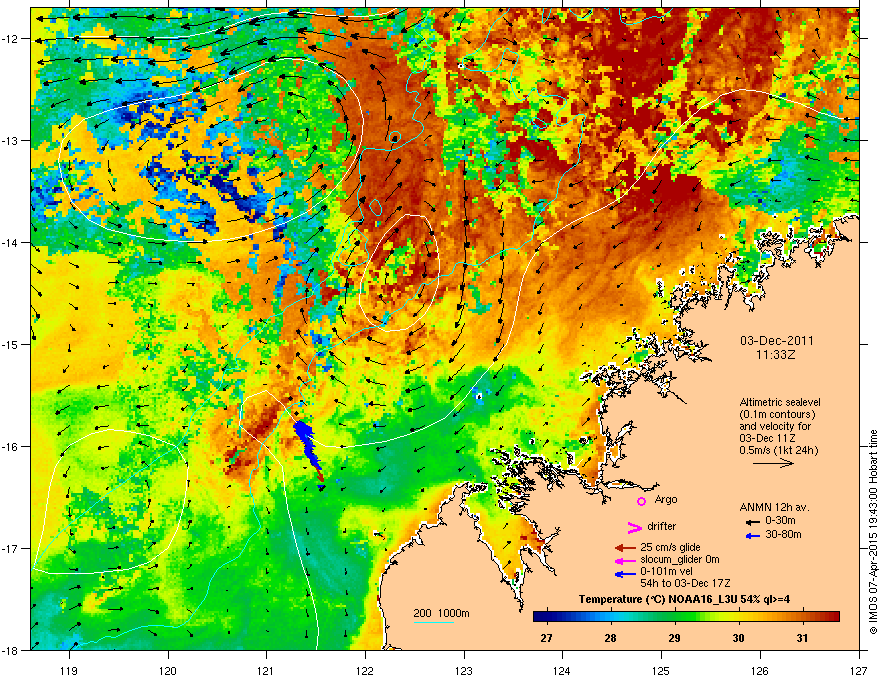The height and width of the screenshot is (680, 880).
Task: Click the 'Argo' legend label
Action: (666, 499)
